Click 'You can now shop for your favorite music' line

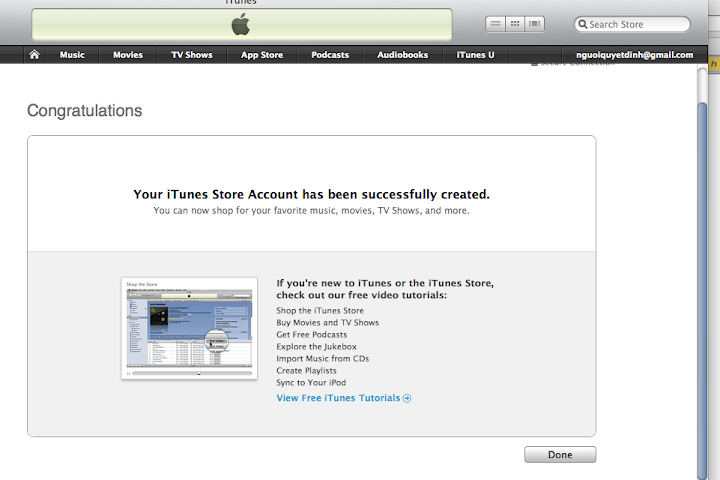tap(311, 210)
